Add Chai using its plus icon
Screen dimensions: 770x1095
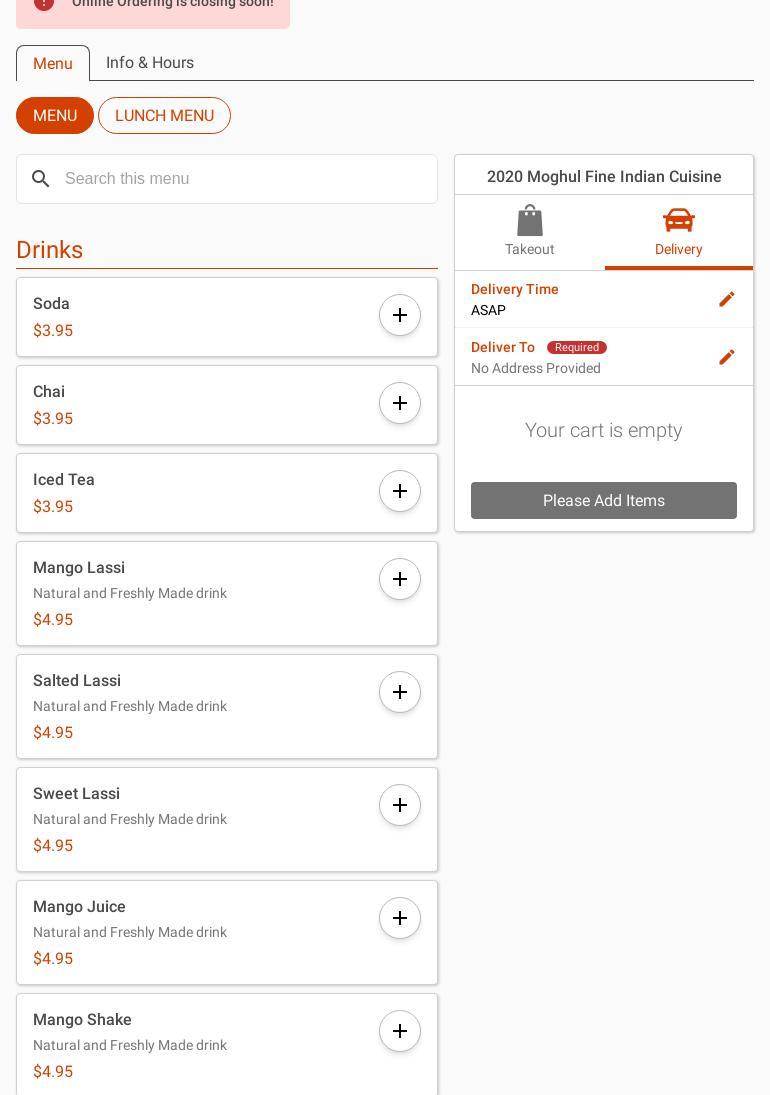point(400,403)
